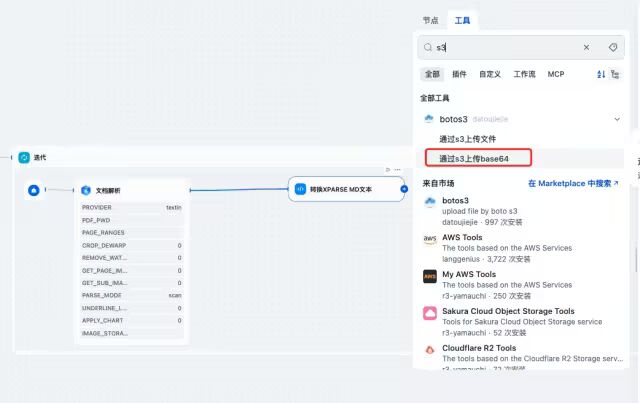This screenshot has height=403, width=640.
Task: Select the 自定义 filter tab
Action: click(490, 74)
